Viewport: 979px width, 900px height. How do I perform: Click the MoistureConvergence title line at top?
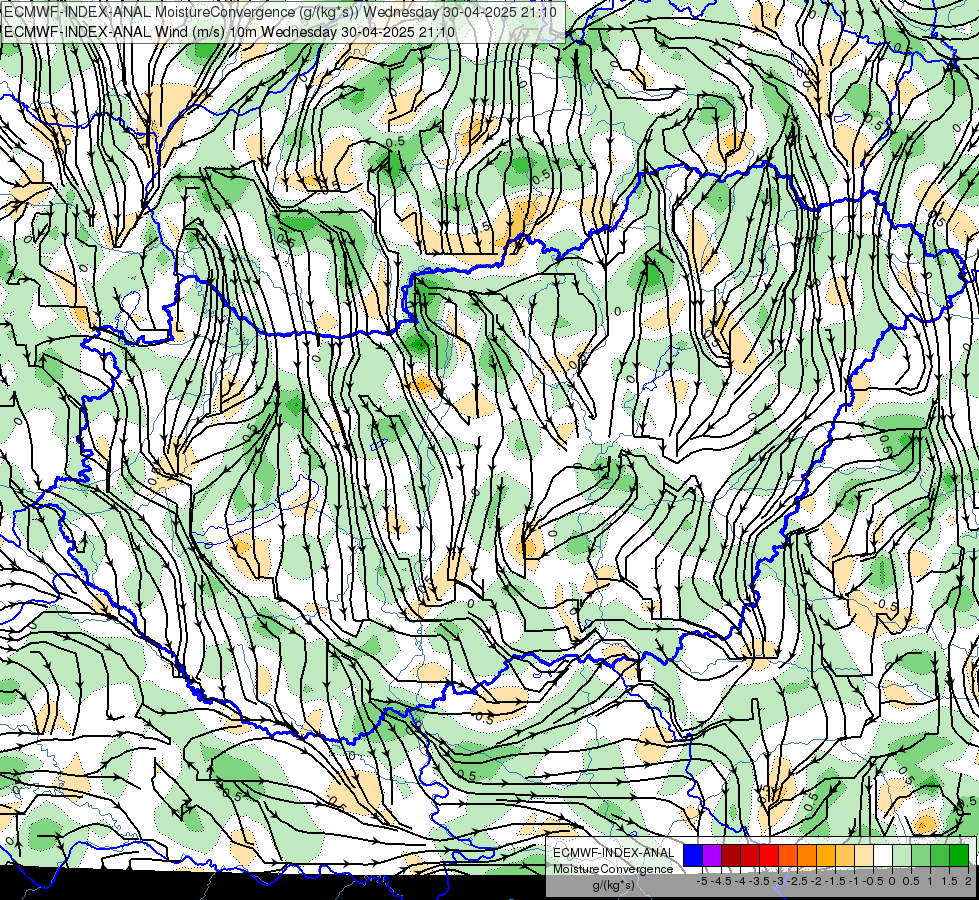[280, 12]
